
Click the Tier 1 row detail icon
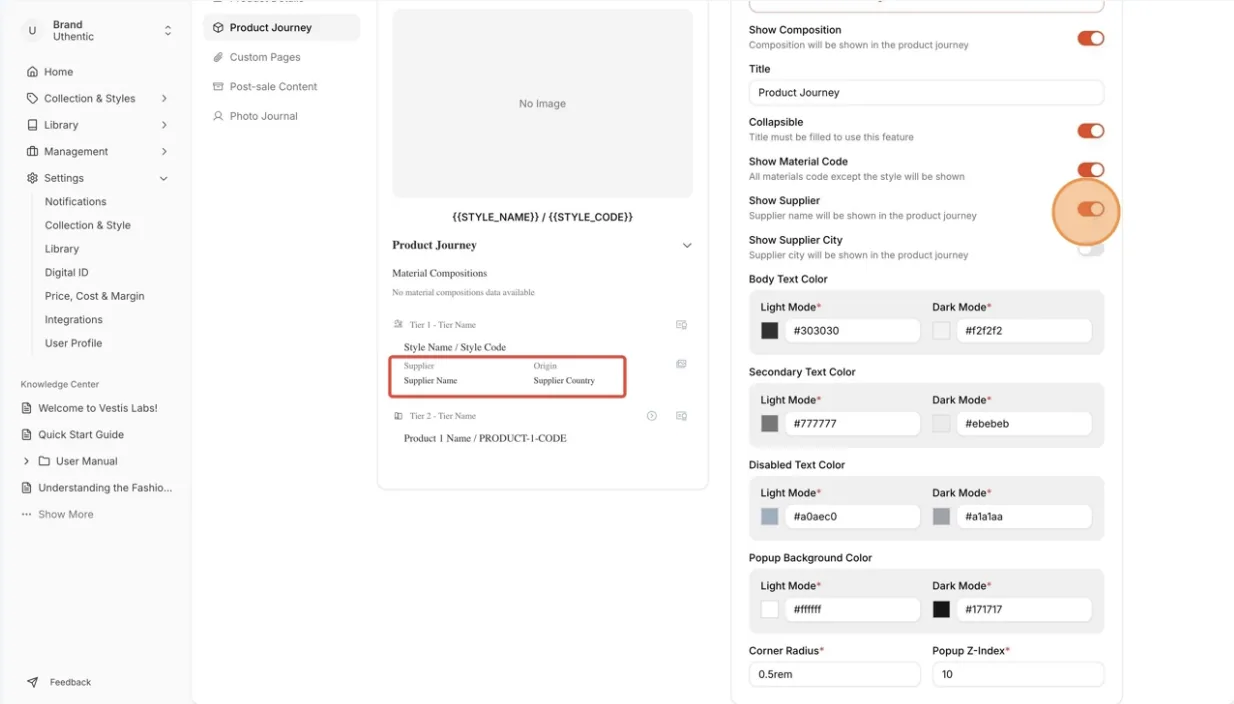click(x=681, y=325)
